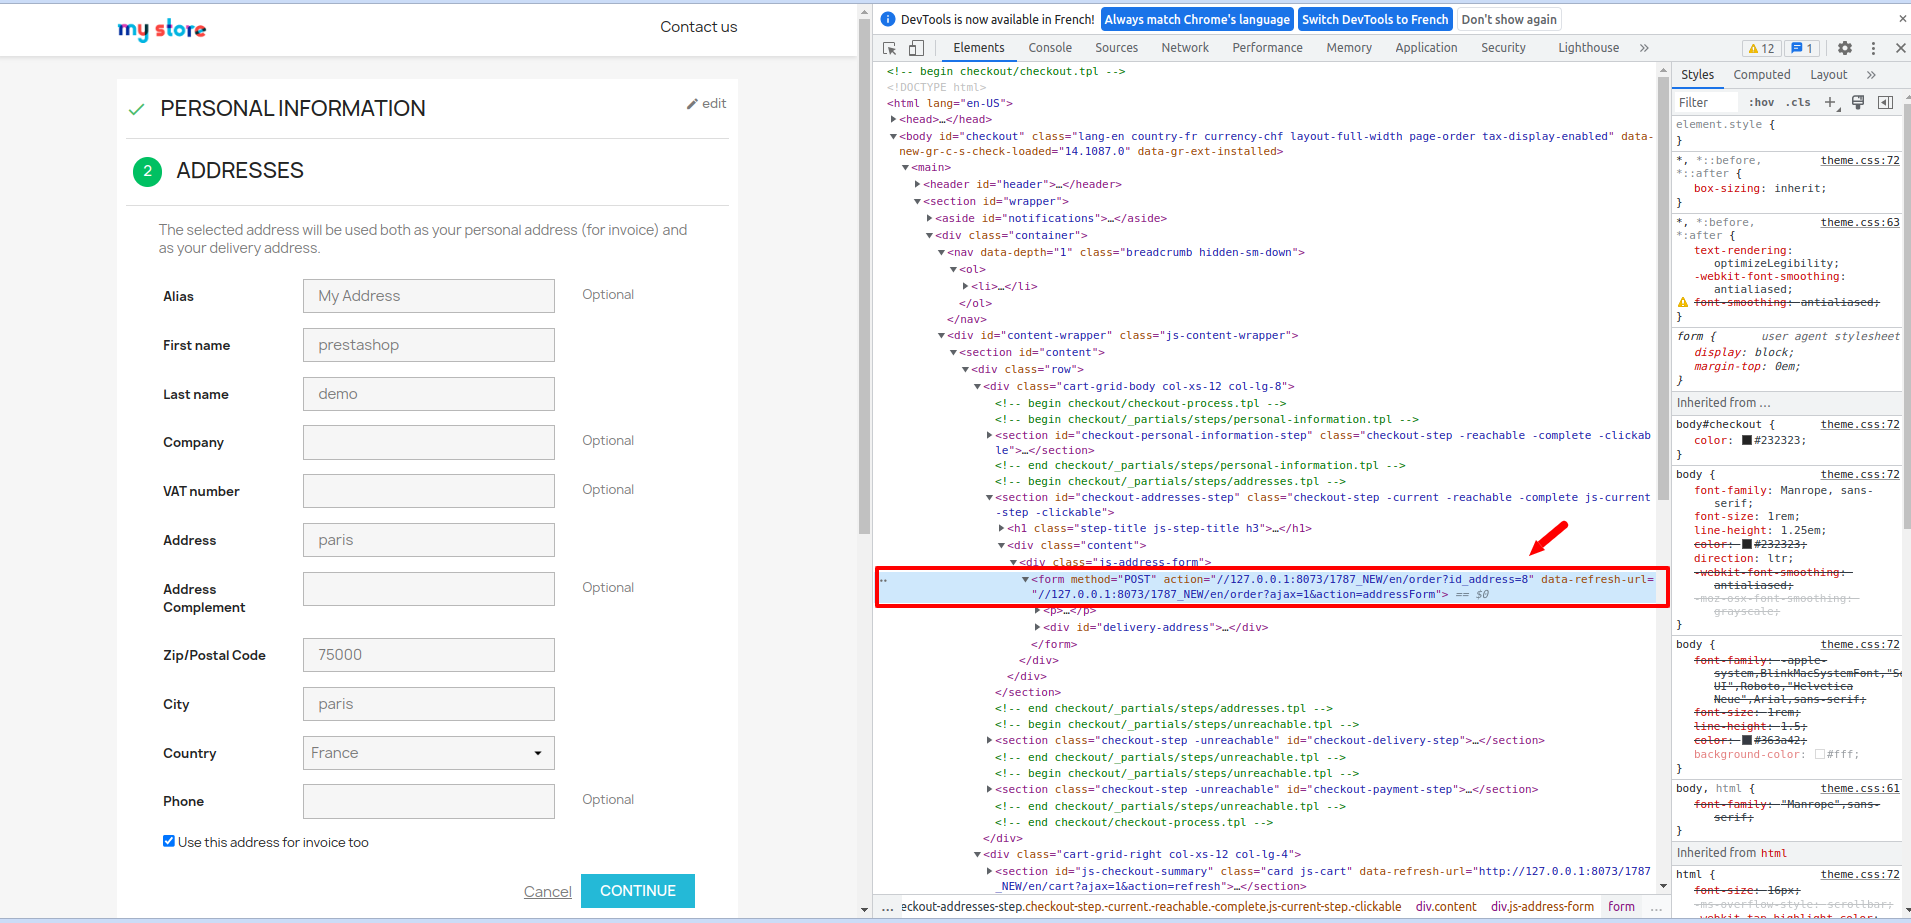Edit the personal information section
Viewport: 1911px width, 923px height.
pyautogui.click(x=706, y=103)
